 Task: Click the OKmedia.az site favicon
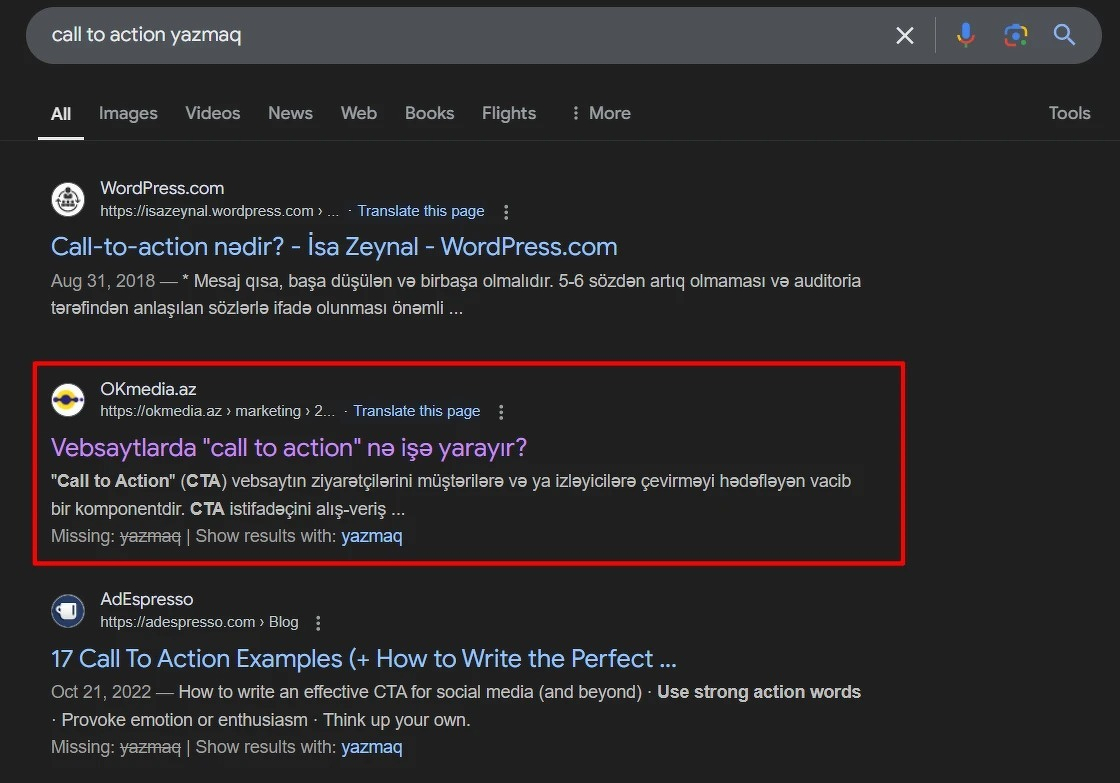68,400
